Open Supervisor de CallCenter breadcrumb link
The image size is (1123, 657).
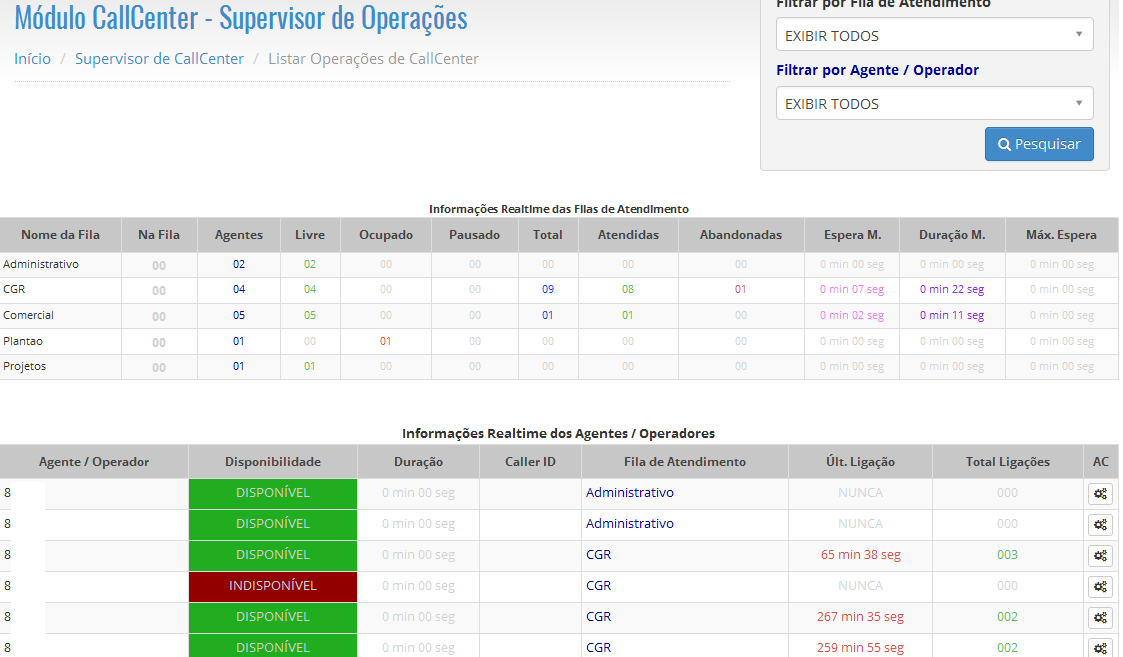click(x=159, y=59)
